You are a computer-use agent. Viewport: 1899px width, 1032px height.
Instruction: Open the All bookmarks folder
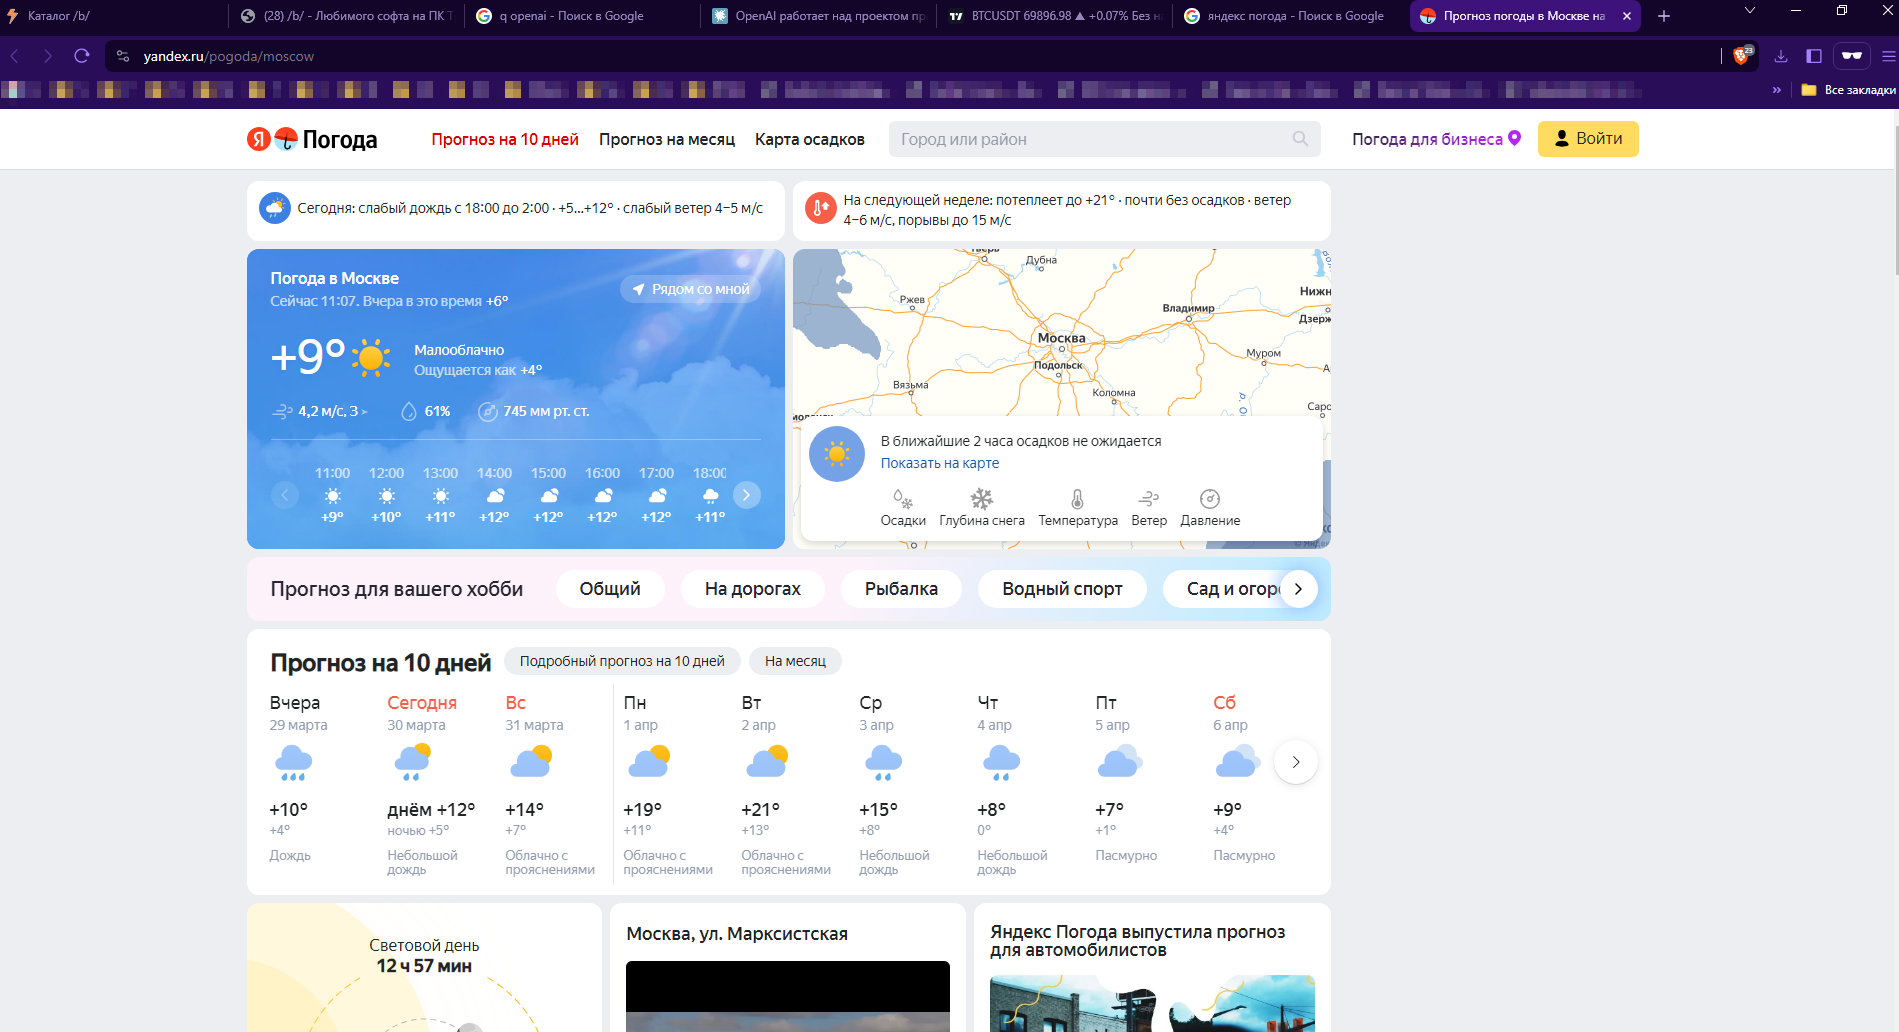pyautogui.click(x=1848, y=90)
